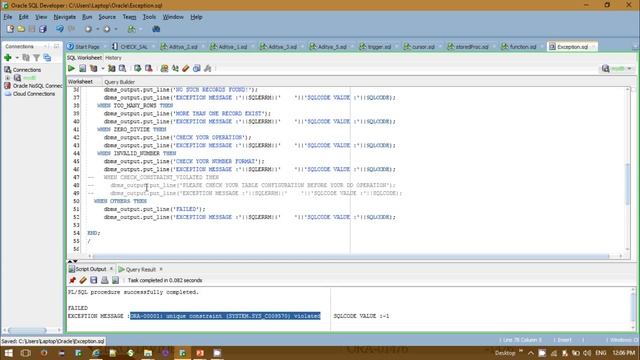Click the Undo arrow icon
Screen dimensions: 640x360
tap(60, 29)
